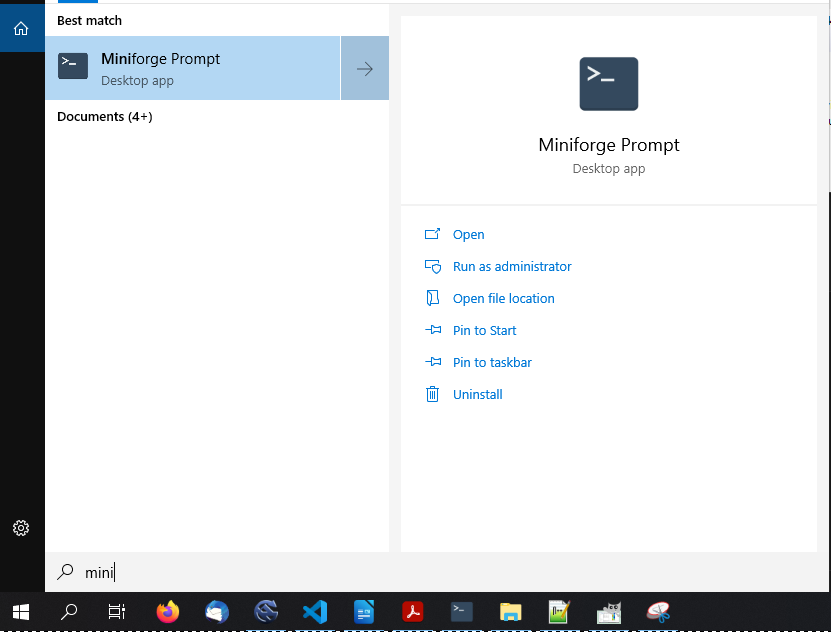Open the Home tab in the search sidebar
This screenshot has width=831, height=632.
click(21, 28)
